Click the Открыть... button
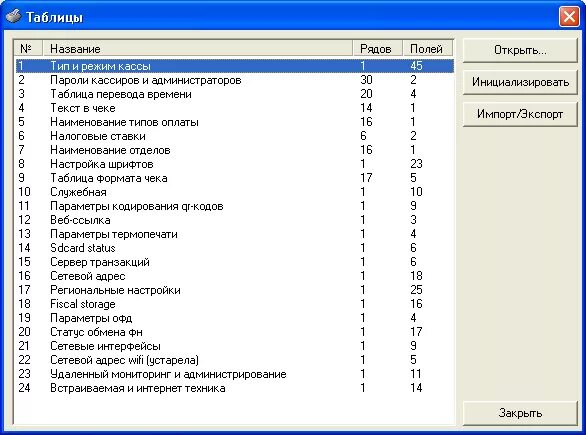The width and height of the screenshot is (586, 435). coord(520,50)
